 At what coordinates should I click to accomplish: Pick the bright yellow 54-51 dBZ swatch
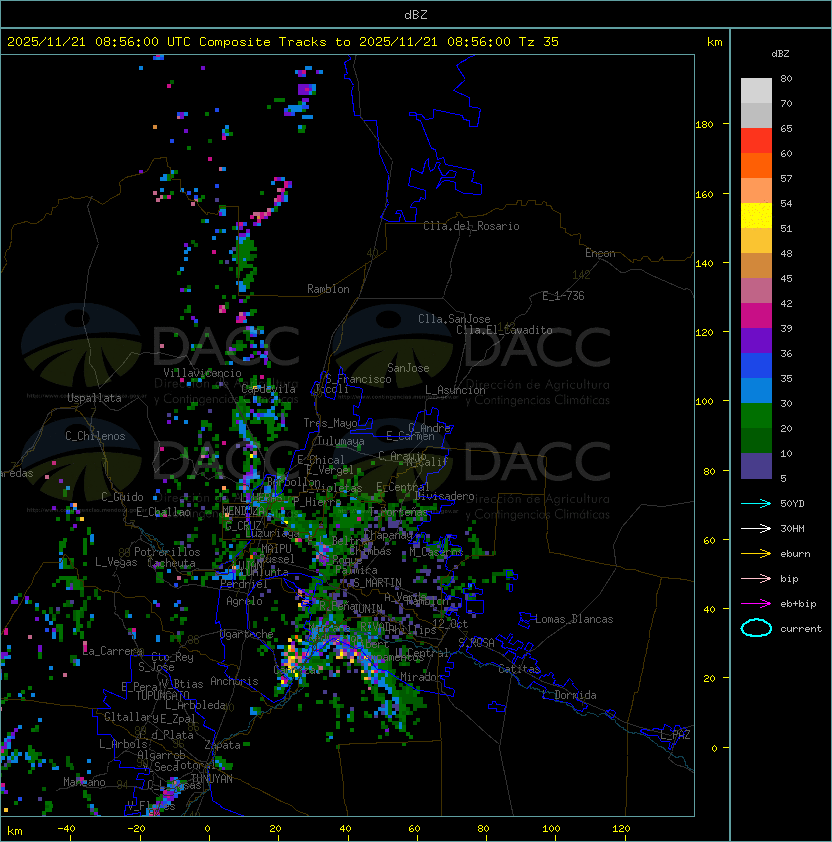click(756, 215)
